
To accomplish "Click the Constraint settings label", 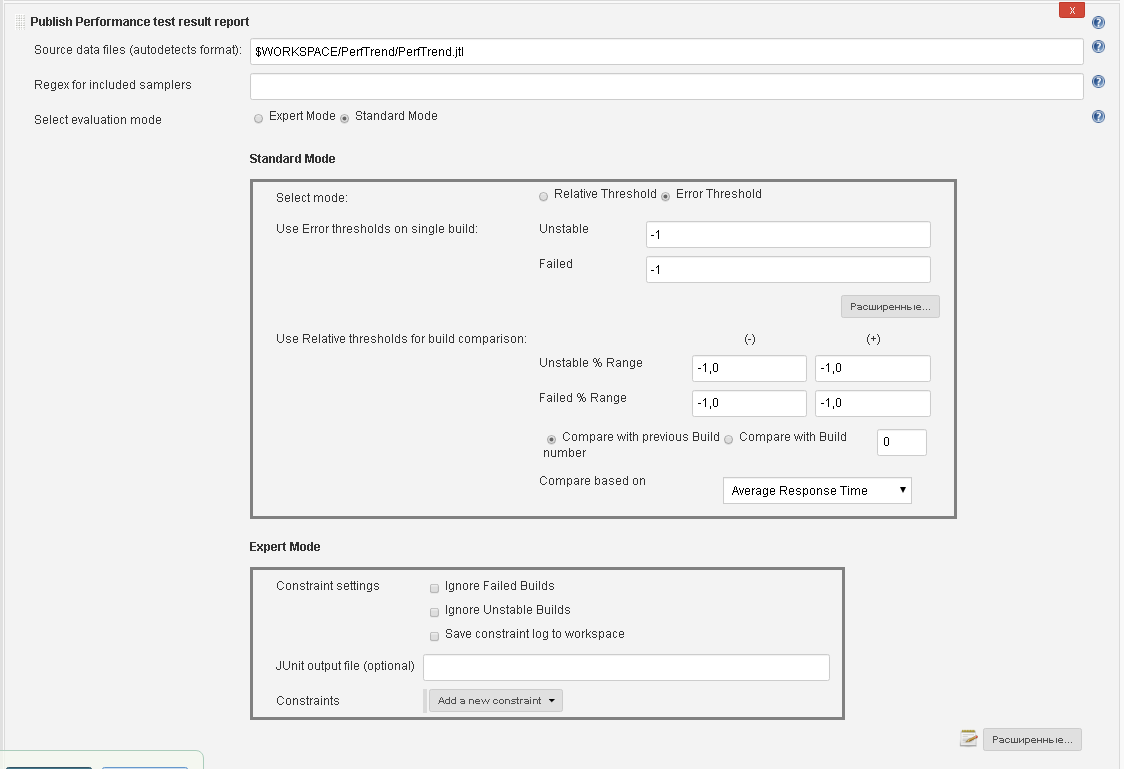I will [328, 586].
